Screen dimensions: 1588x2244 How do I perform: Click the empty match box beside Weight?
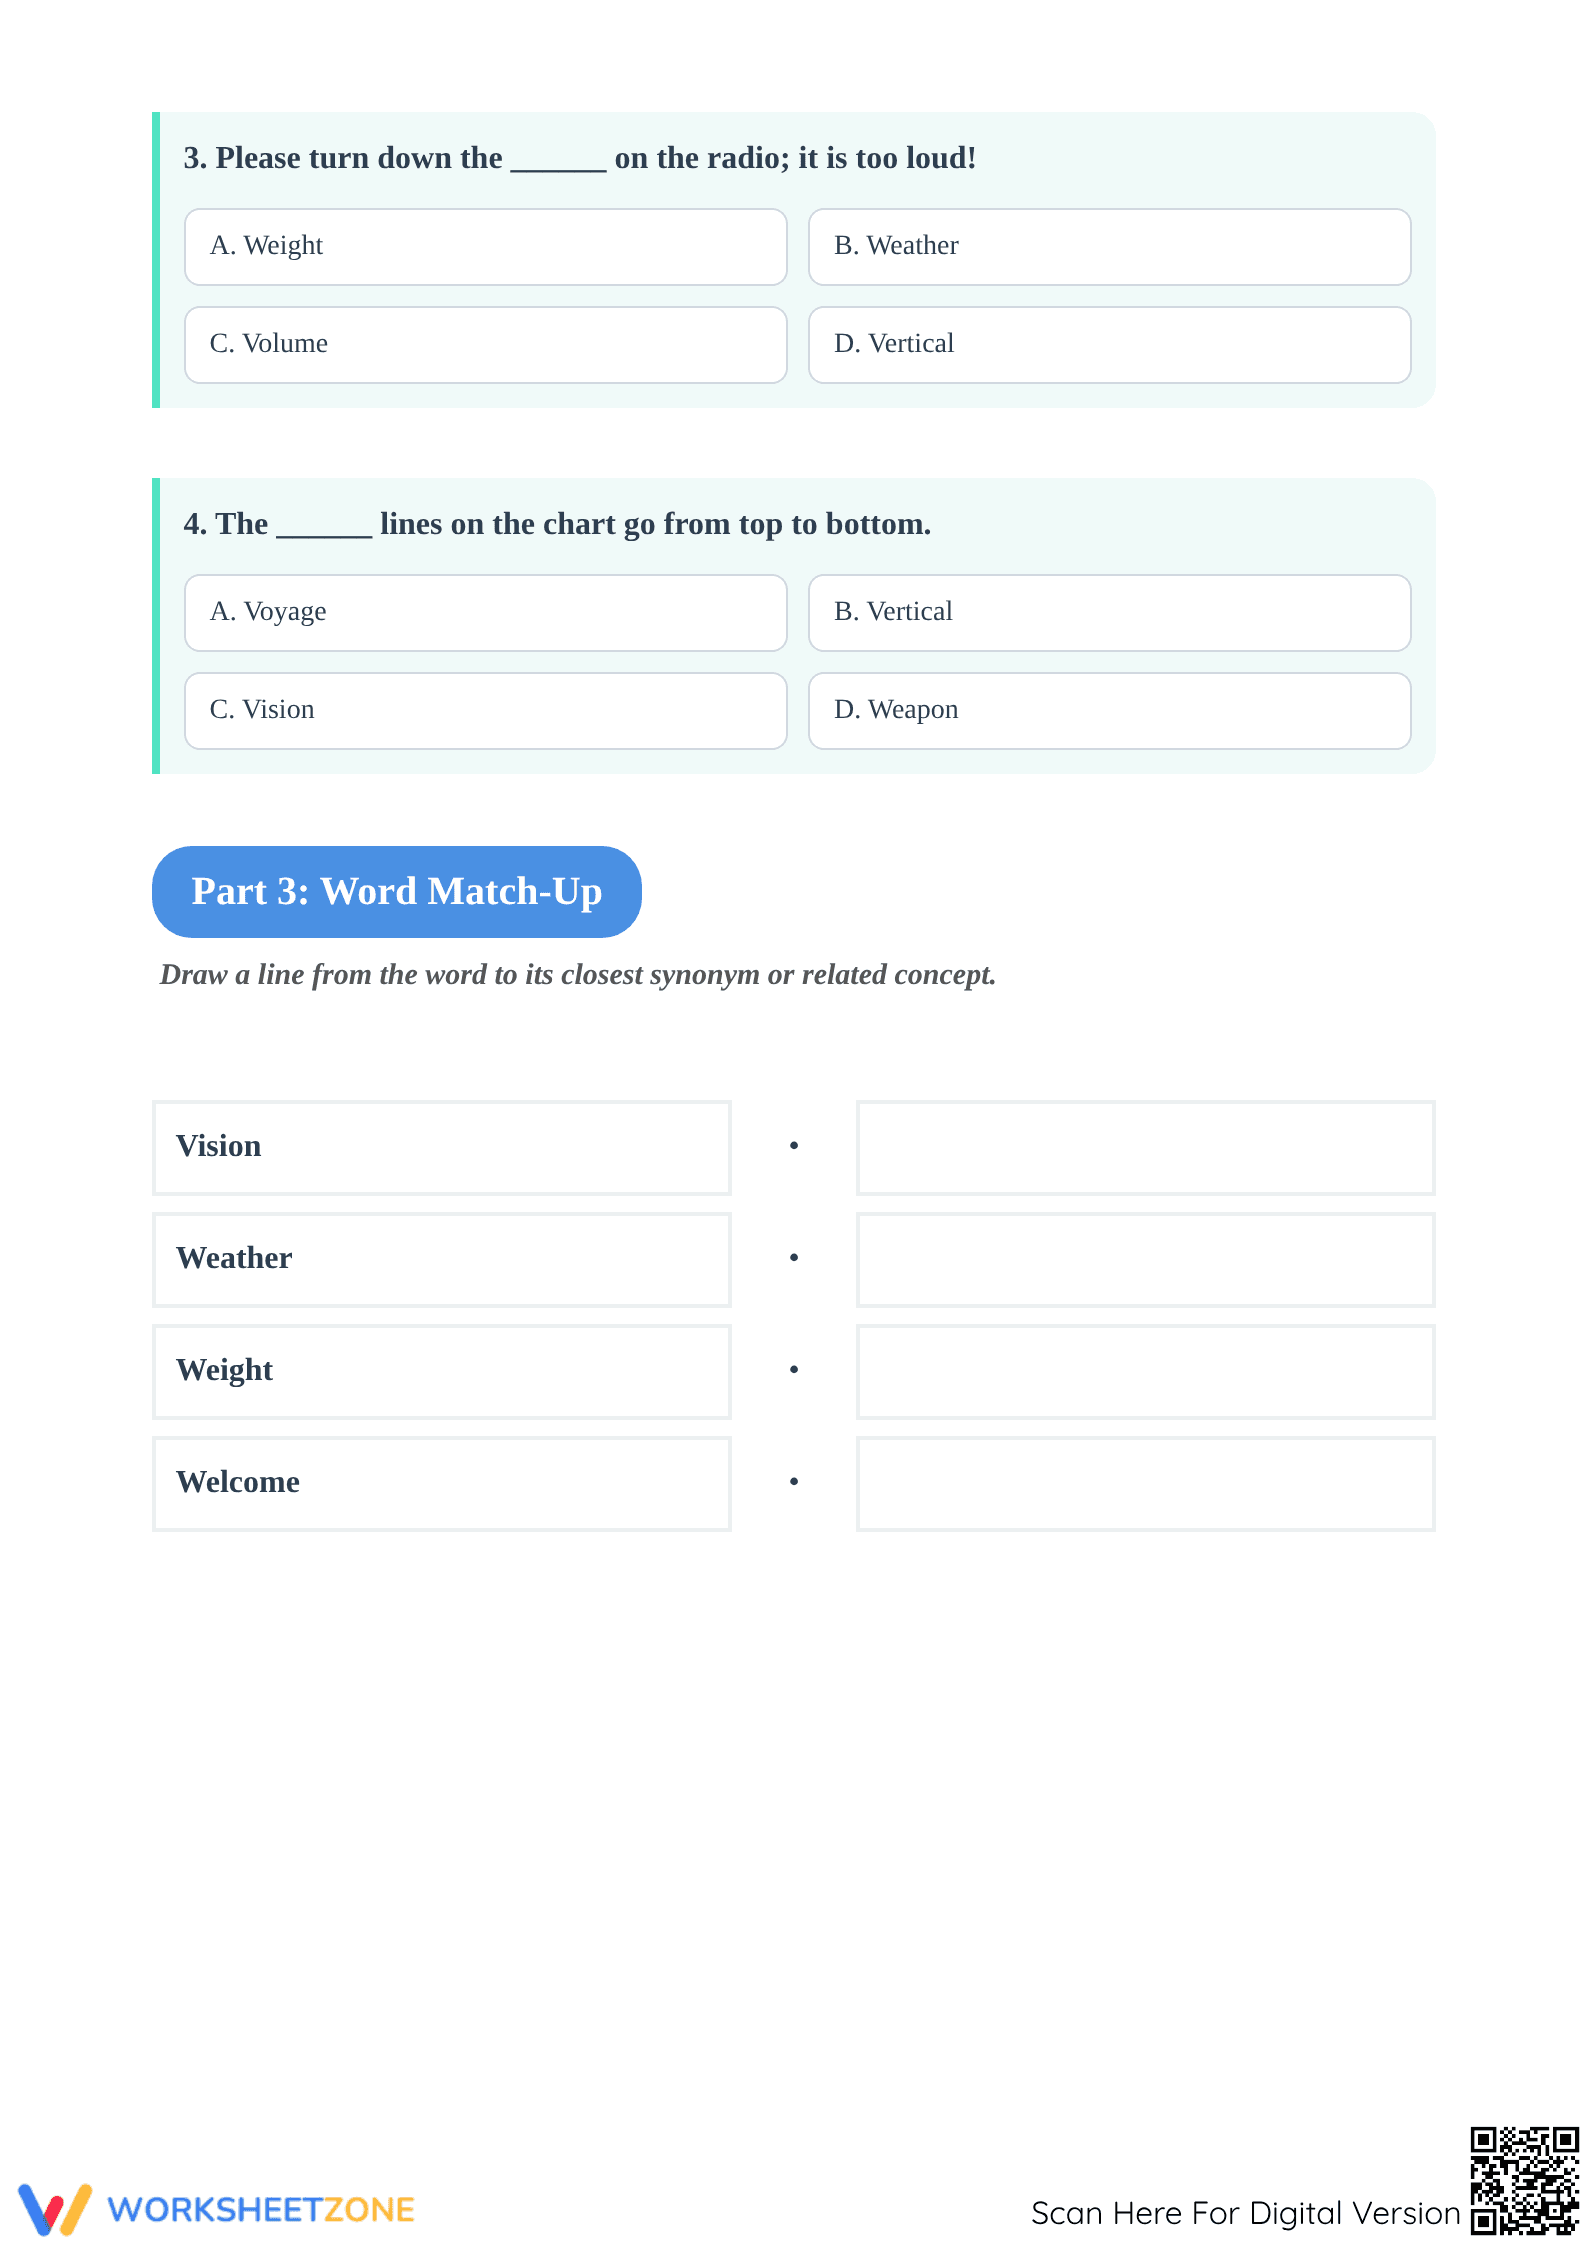[x=1145, y=1372]
